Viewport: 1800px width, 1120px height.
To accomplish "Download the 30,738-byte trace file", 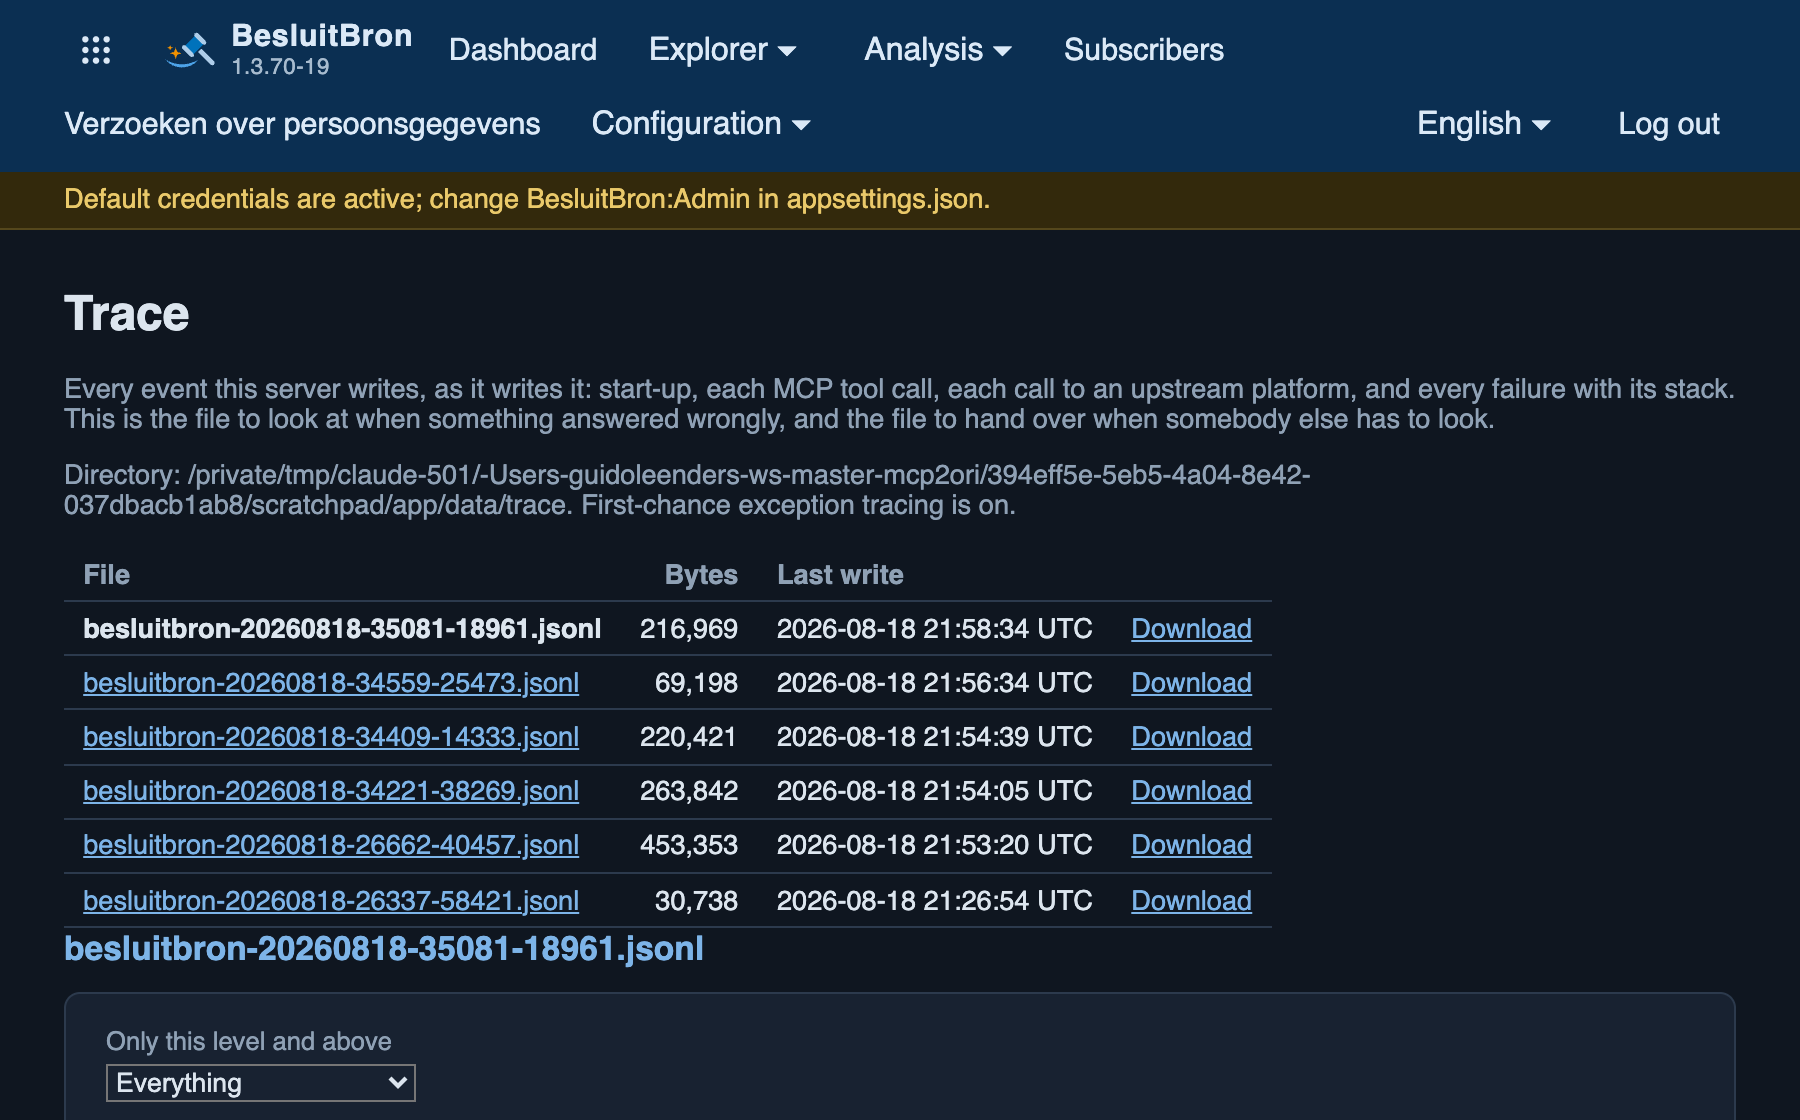I will click(x=1191, y=901).
